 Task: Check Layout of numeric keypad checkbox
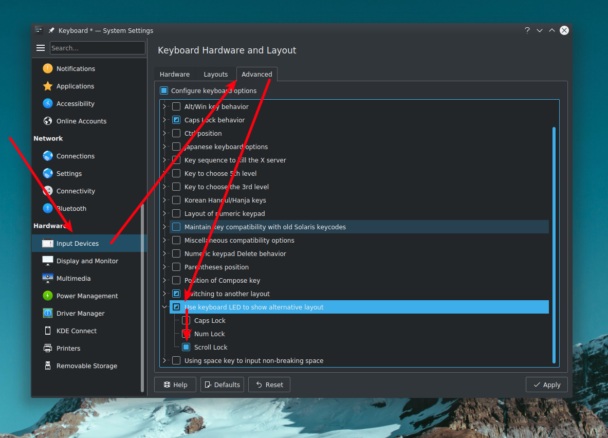[176, 213]
